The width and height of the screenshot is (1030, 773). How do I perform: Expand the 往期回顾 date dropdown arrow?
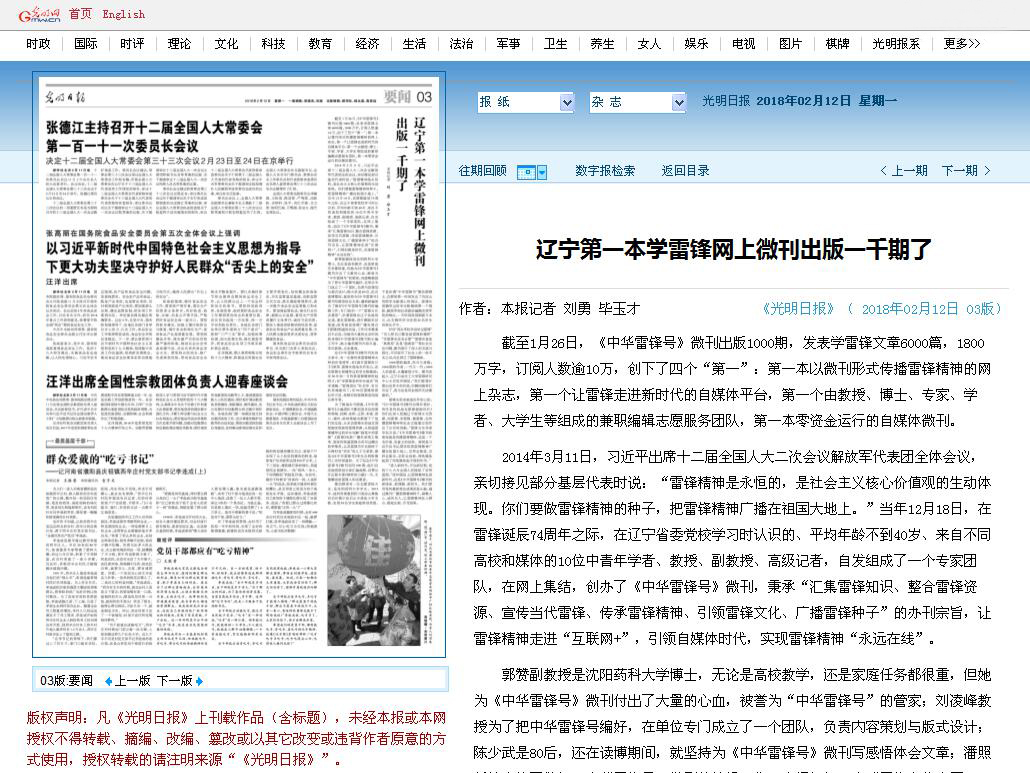click(542, 172)
